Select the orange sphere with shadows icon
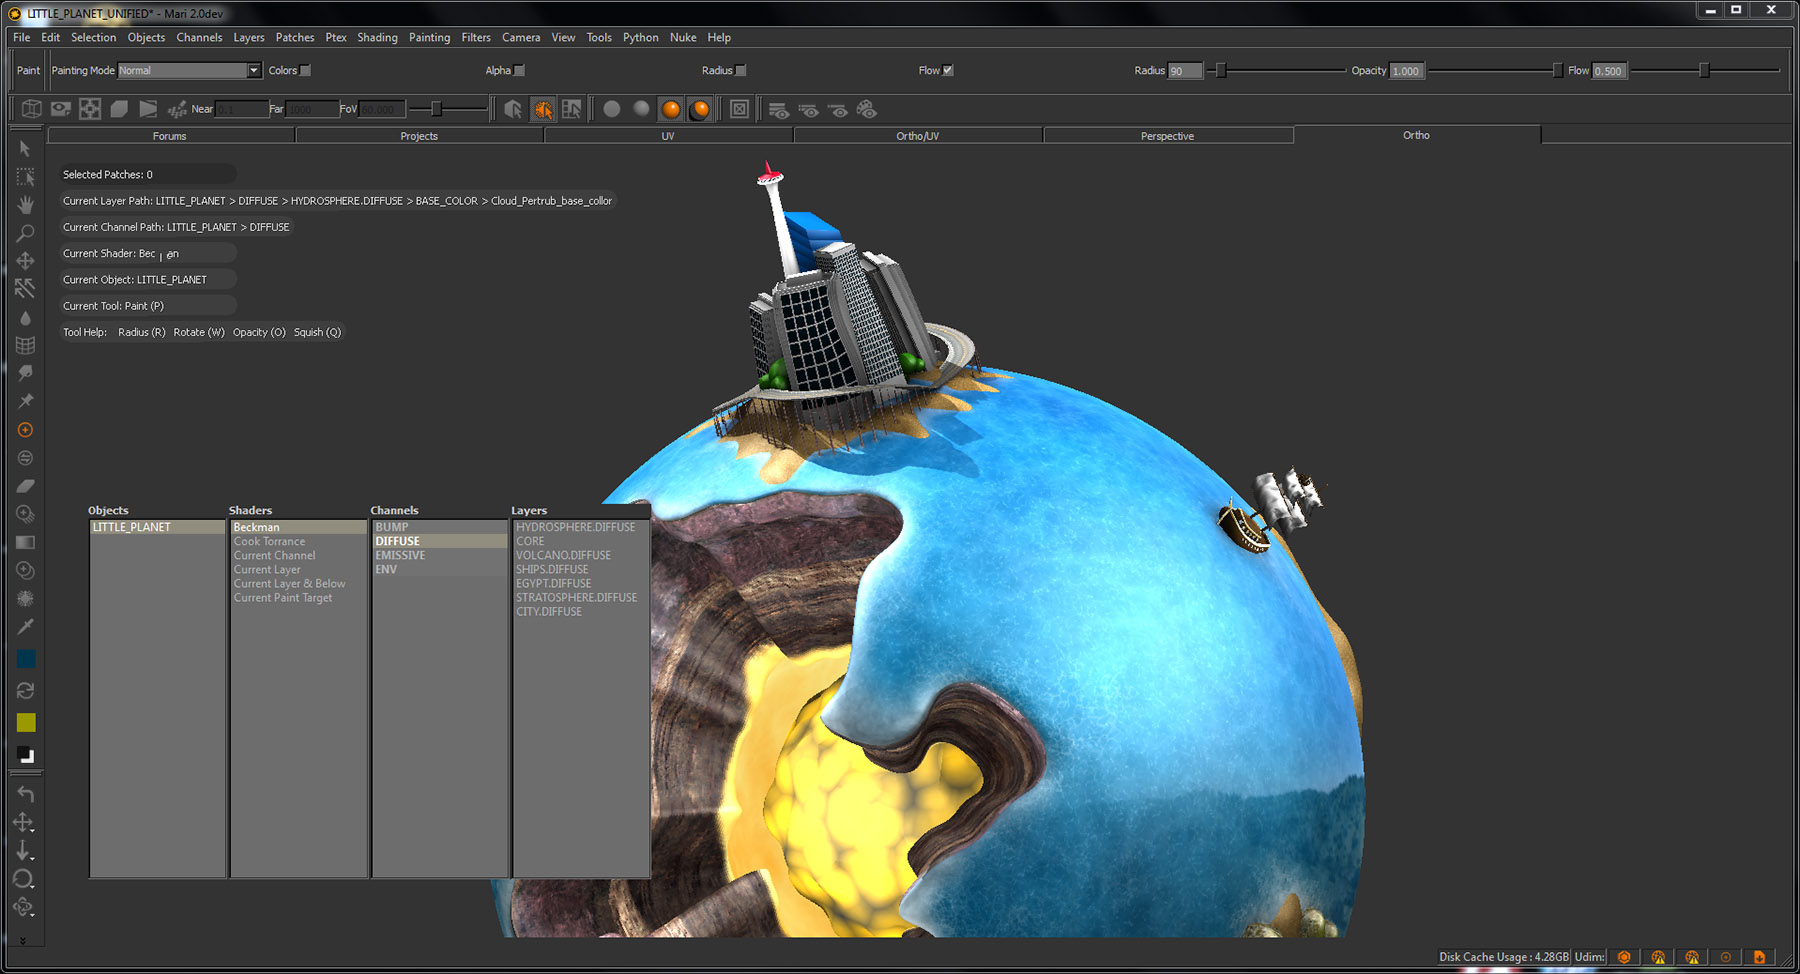 [x=700, y=109]
